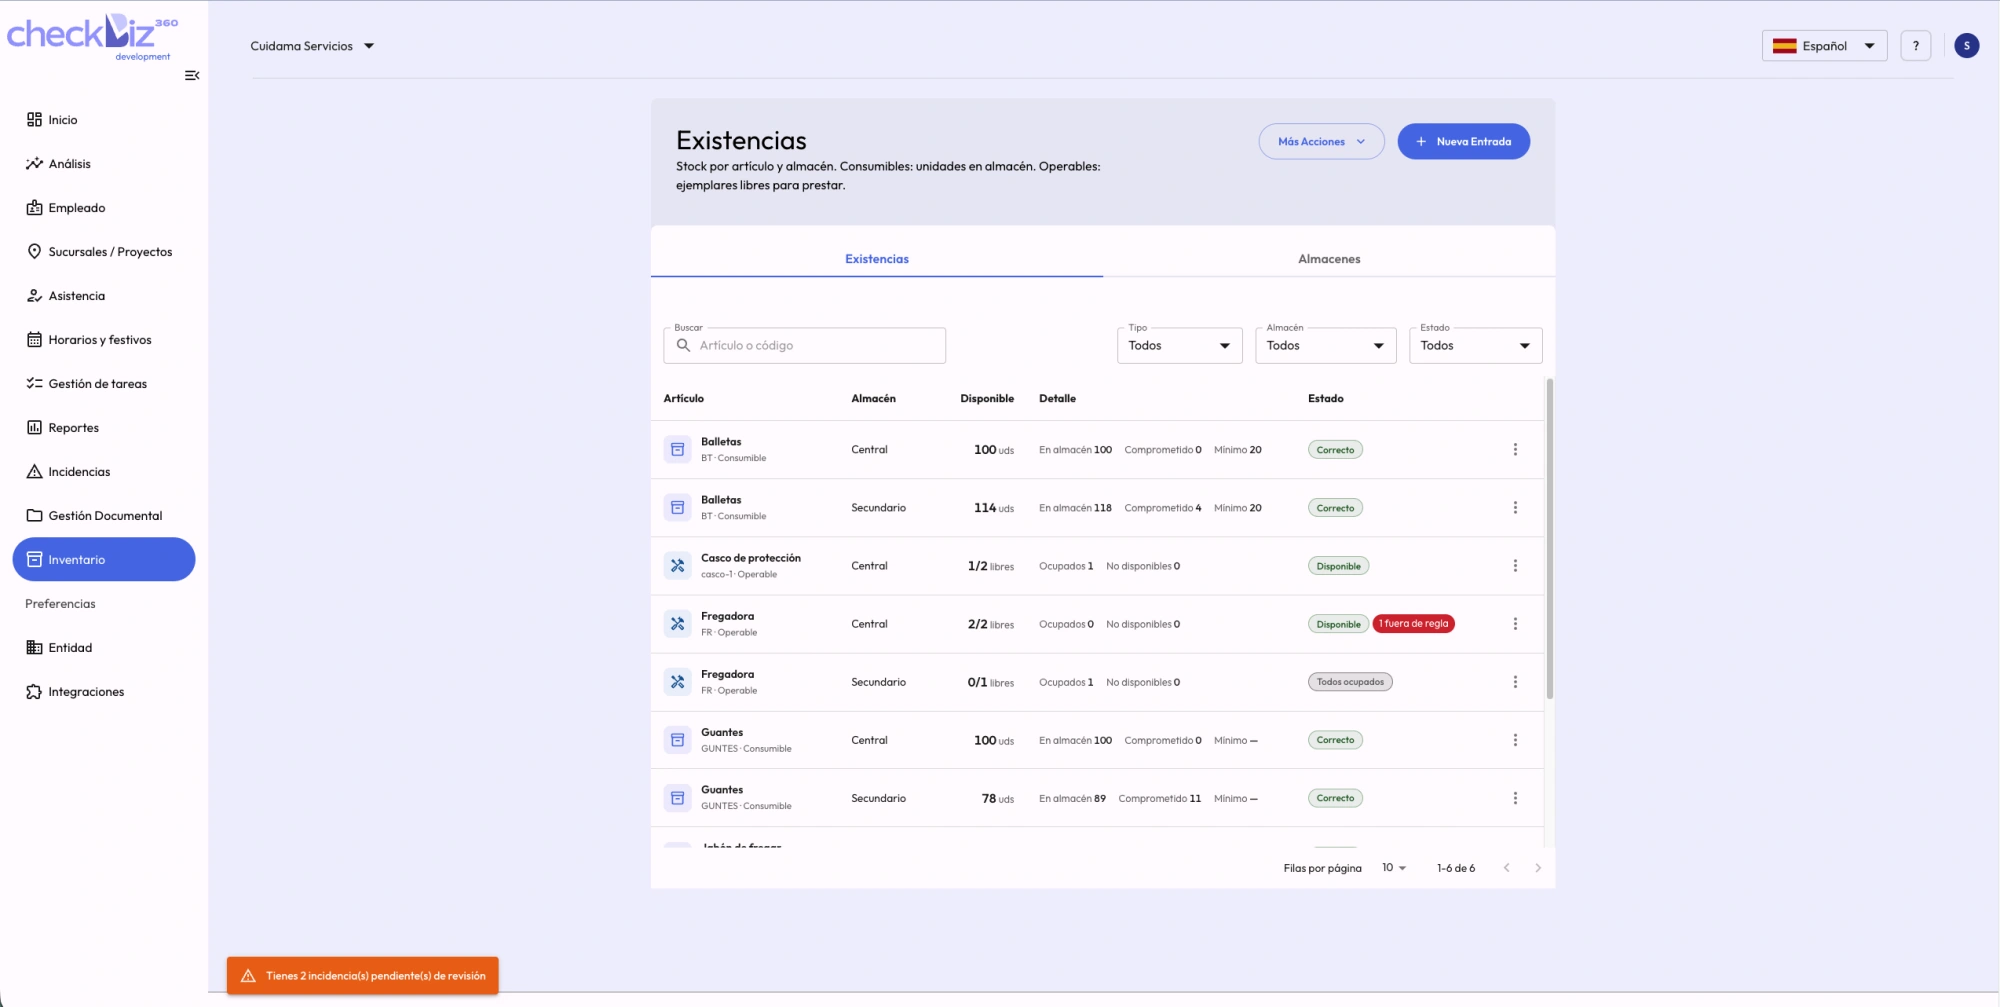The width and height of the screenshot is (2000, 1007).
Task: Expand the Más Acciones menu
Action: pyautogui.click(x=1321, y=142)
